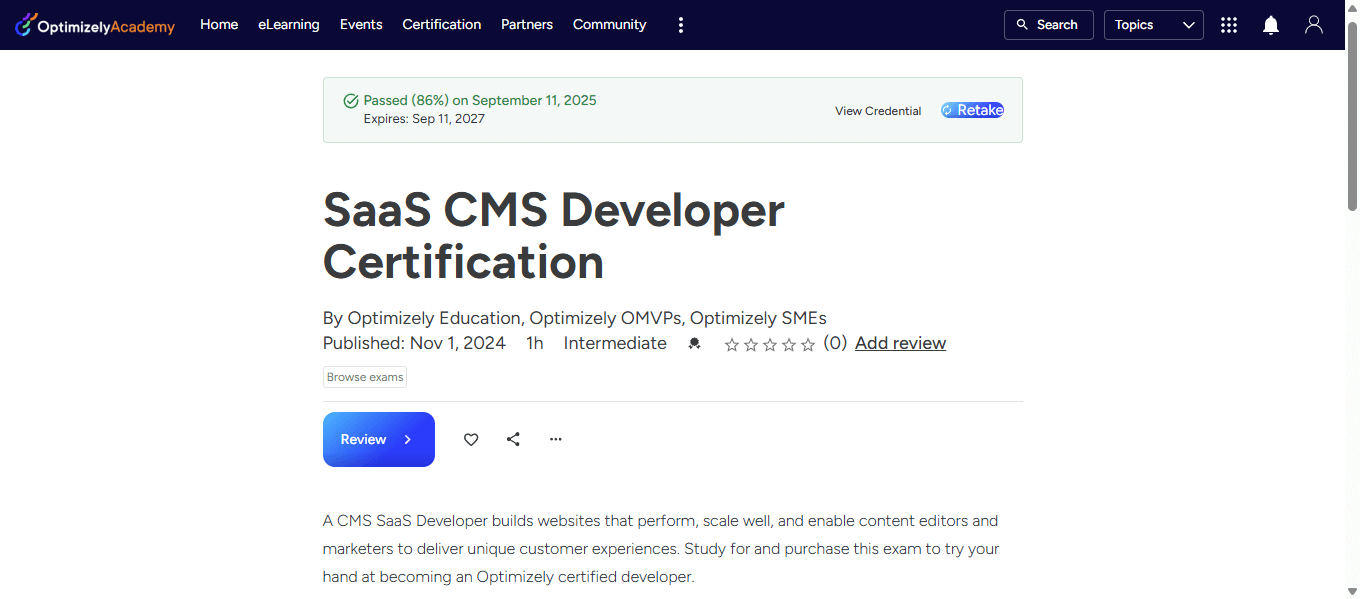Open the user profile icon
The image size is (1360, 599).
click(x=1314, y=25)
